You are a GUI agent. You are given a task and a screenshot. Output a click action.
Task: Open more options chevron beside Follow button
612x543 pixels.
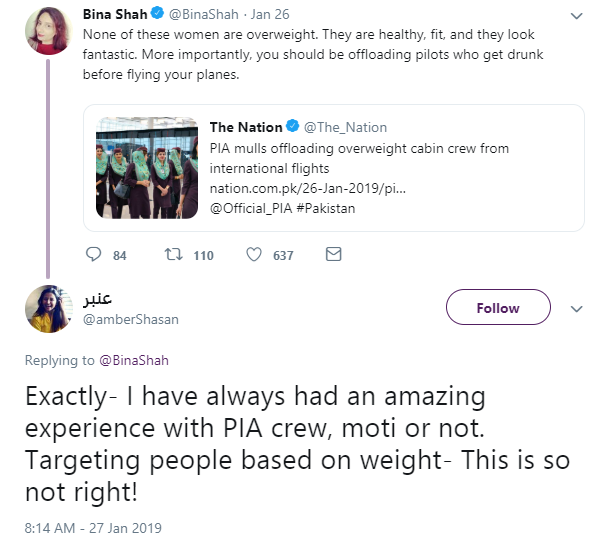click(576, 309)
